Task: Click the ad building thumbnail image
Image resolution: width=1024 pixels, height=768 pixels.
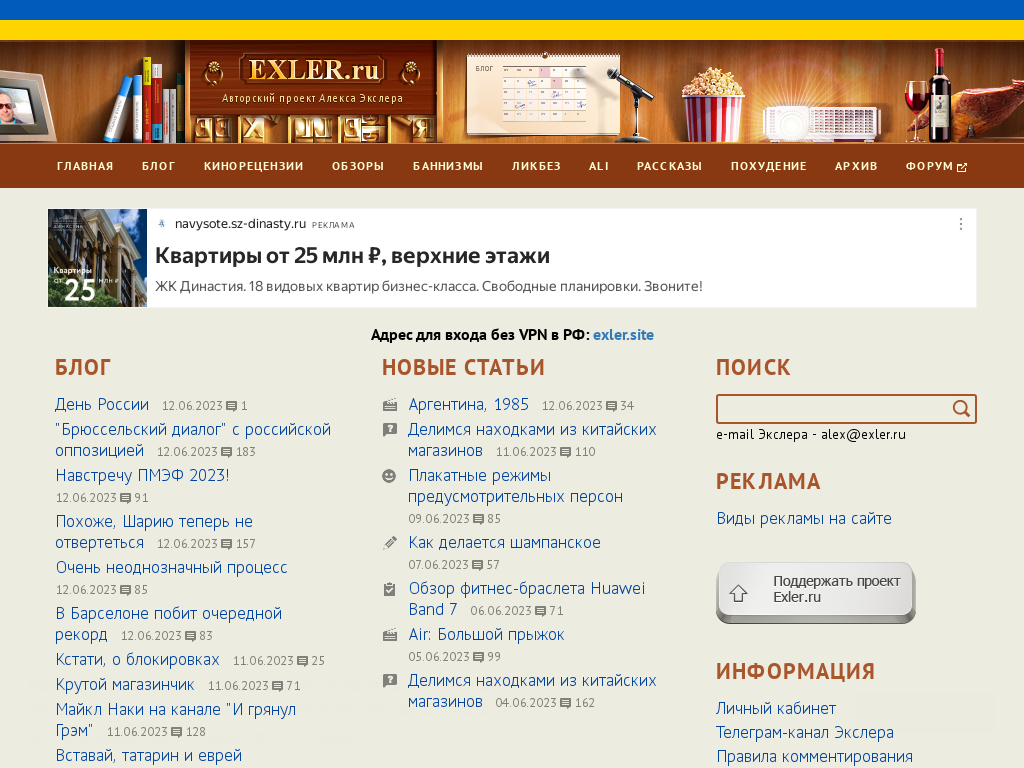Action: click(x=97, y=258)
